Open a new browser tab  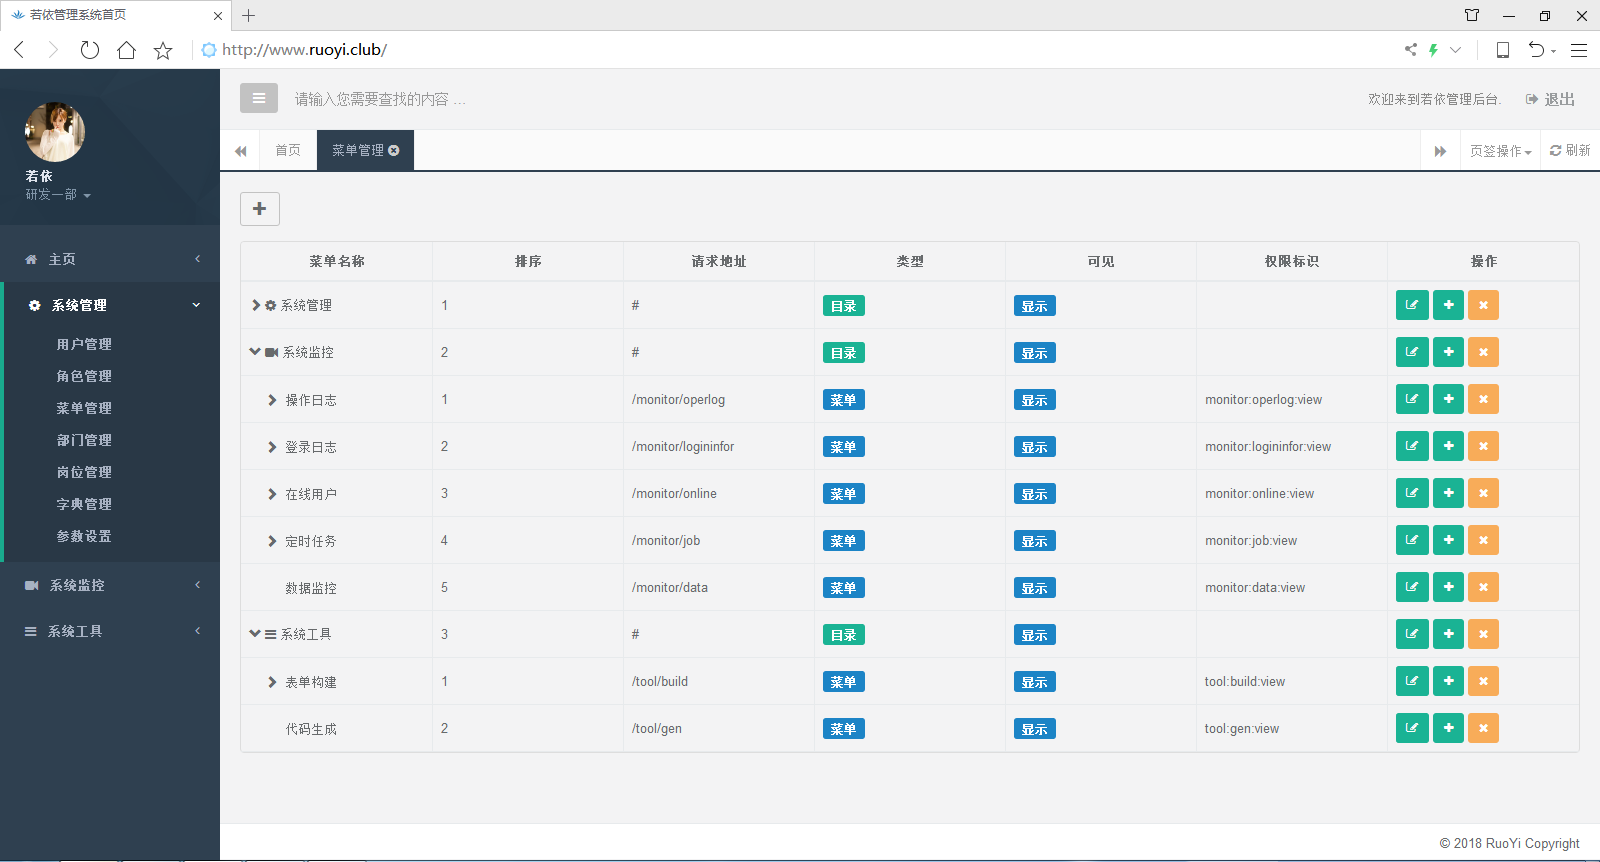tap(249, 15)
